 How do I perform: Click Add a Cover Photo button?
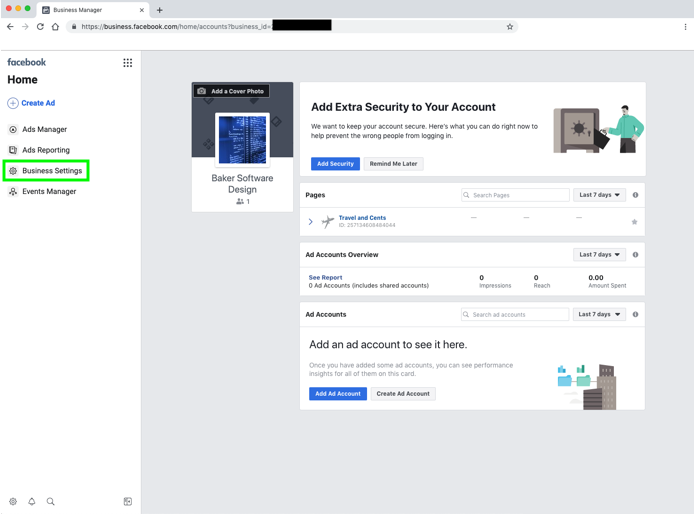(x=231, y=91)
